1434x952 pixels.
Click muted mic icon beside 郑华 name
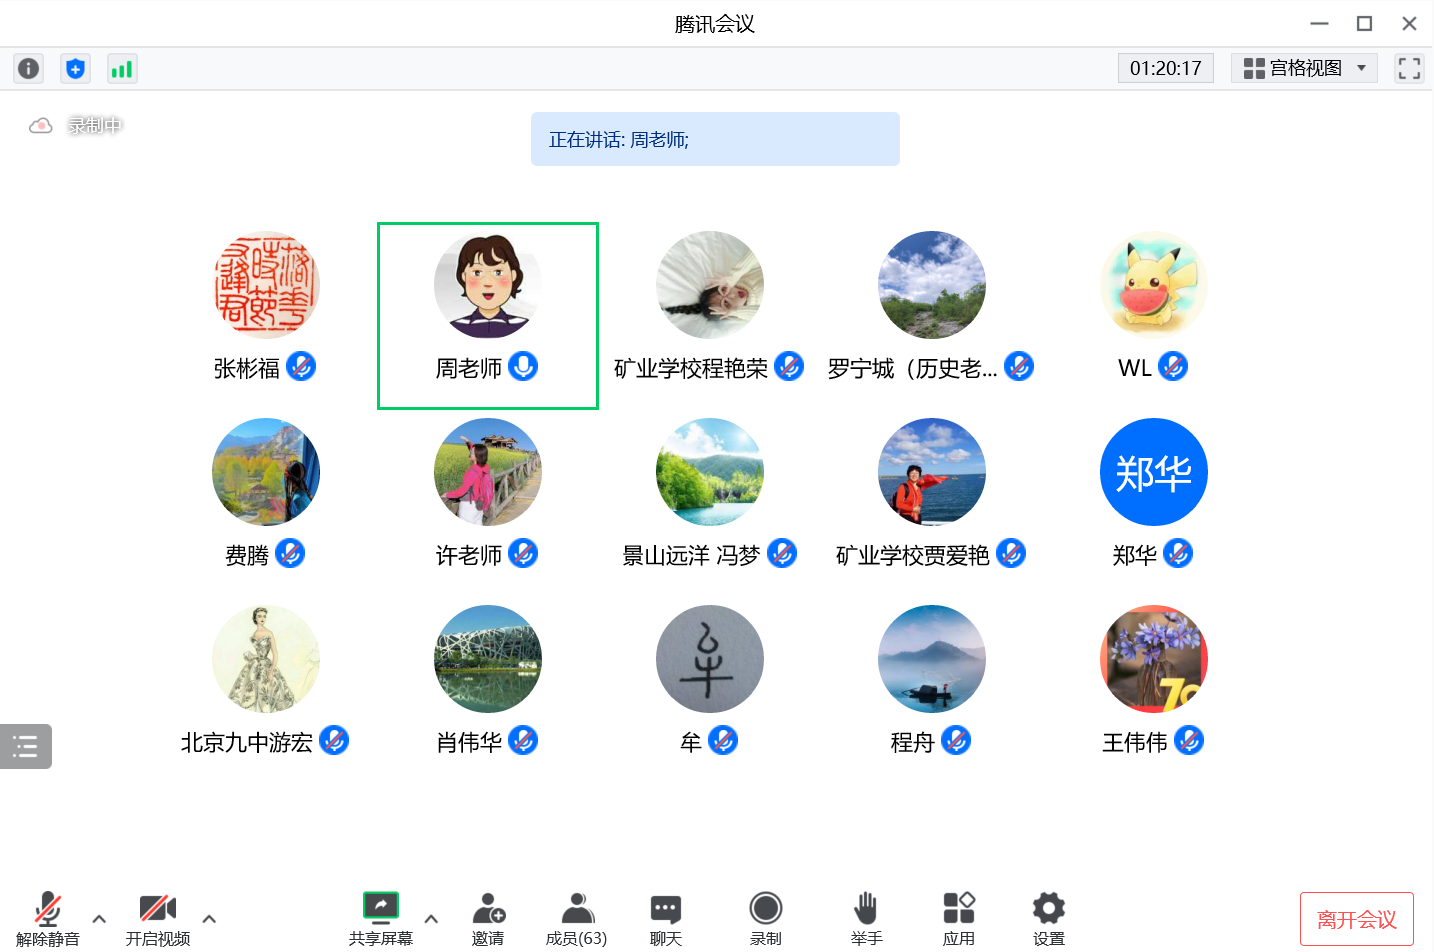point(1178,553)
